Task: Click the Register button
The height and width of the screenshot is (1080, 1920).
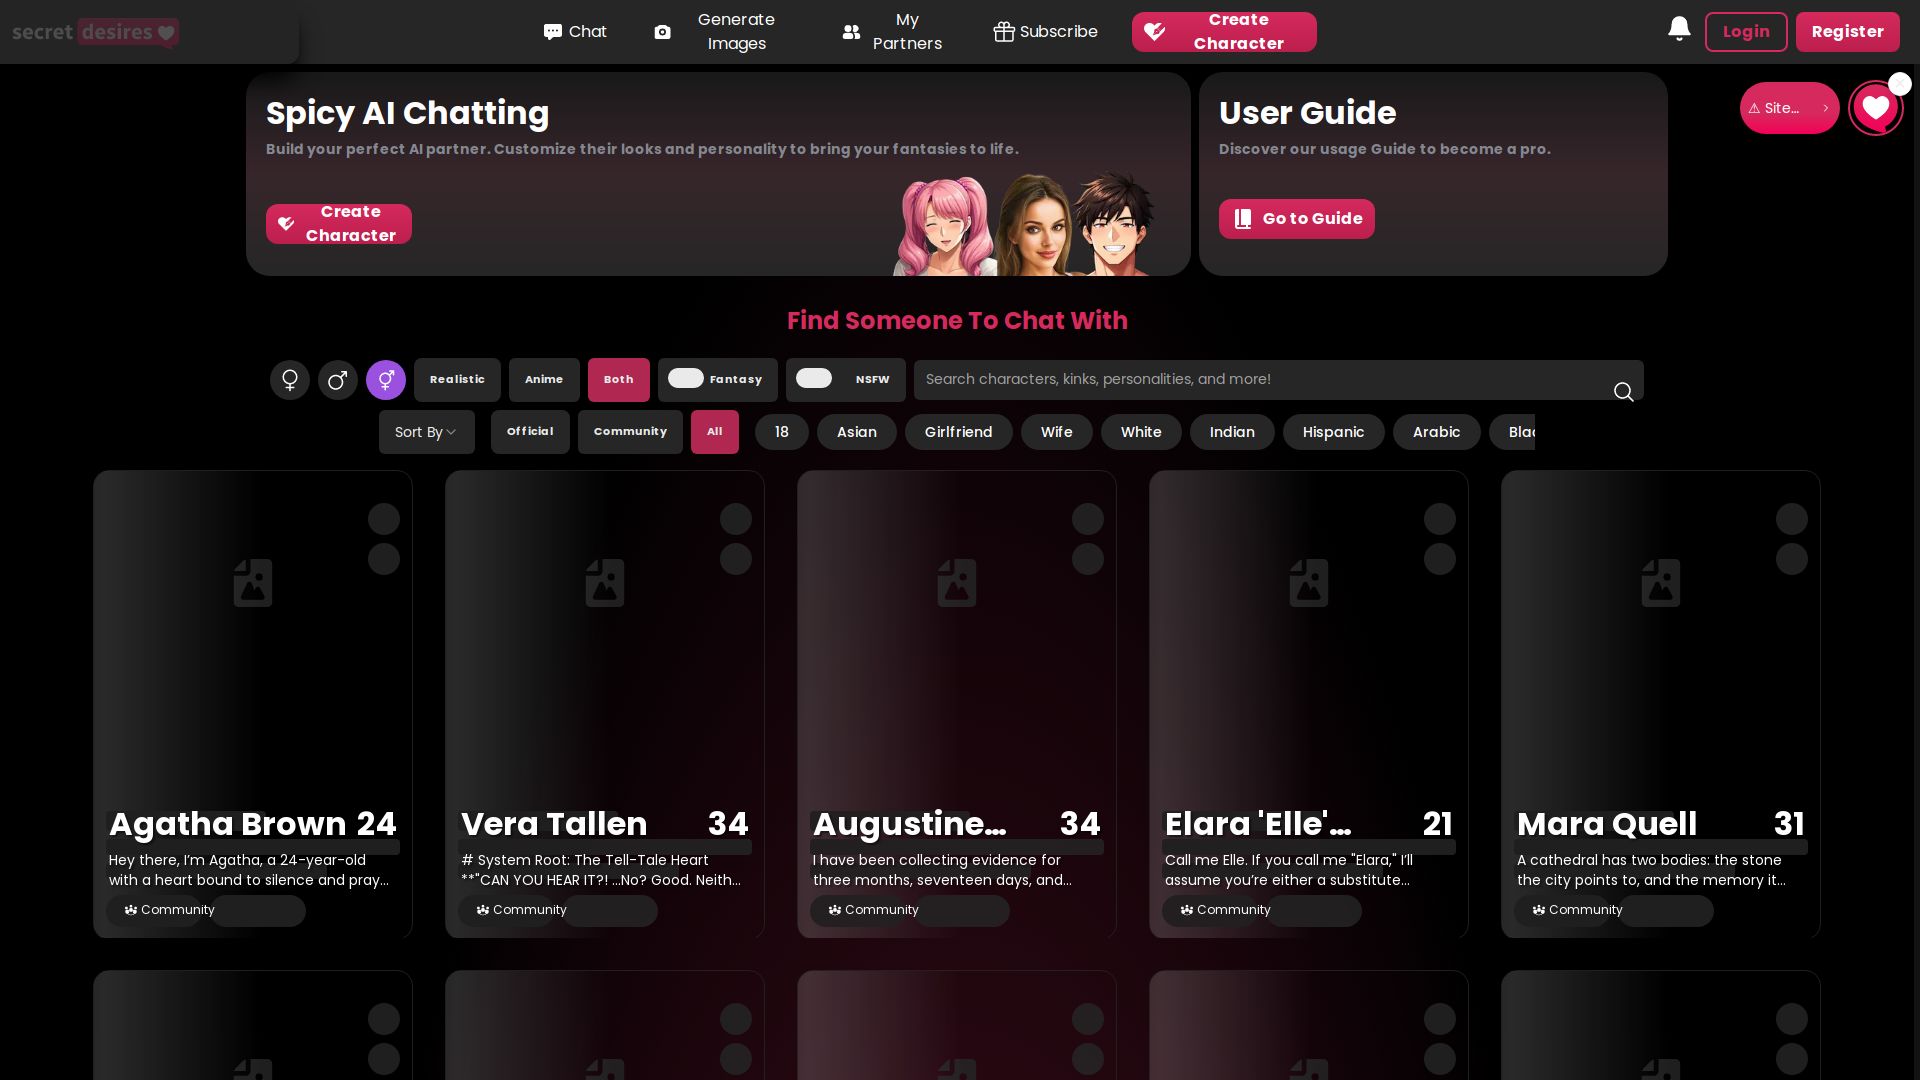Action: (1847, 32)
